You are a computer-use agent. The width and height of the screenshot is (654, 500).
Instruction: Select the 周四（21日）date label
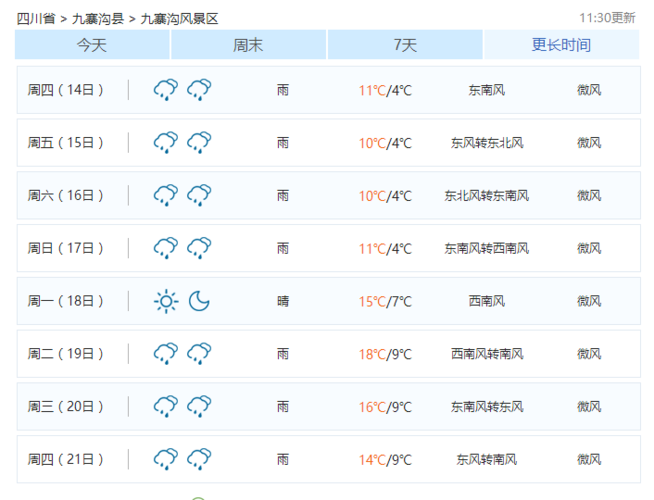[x=65, y=459]
